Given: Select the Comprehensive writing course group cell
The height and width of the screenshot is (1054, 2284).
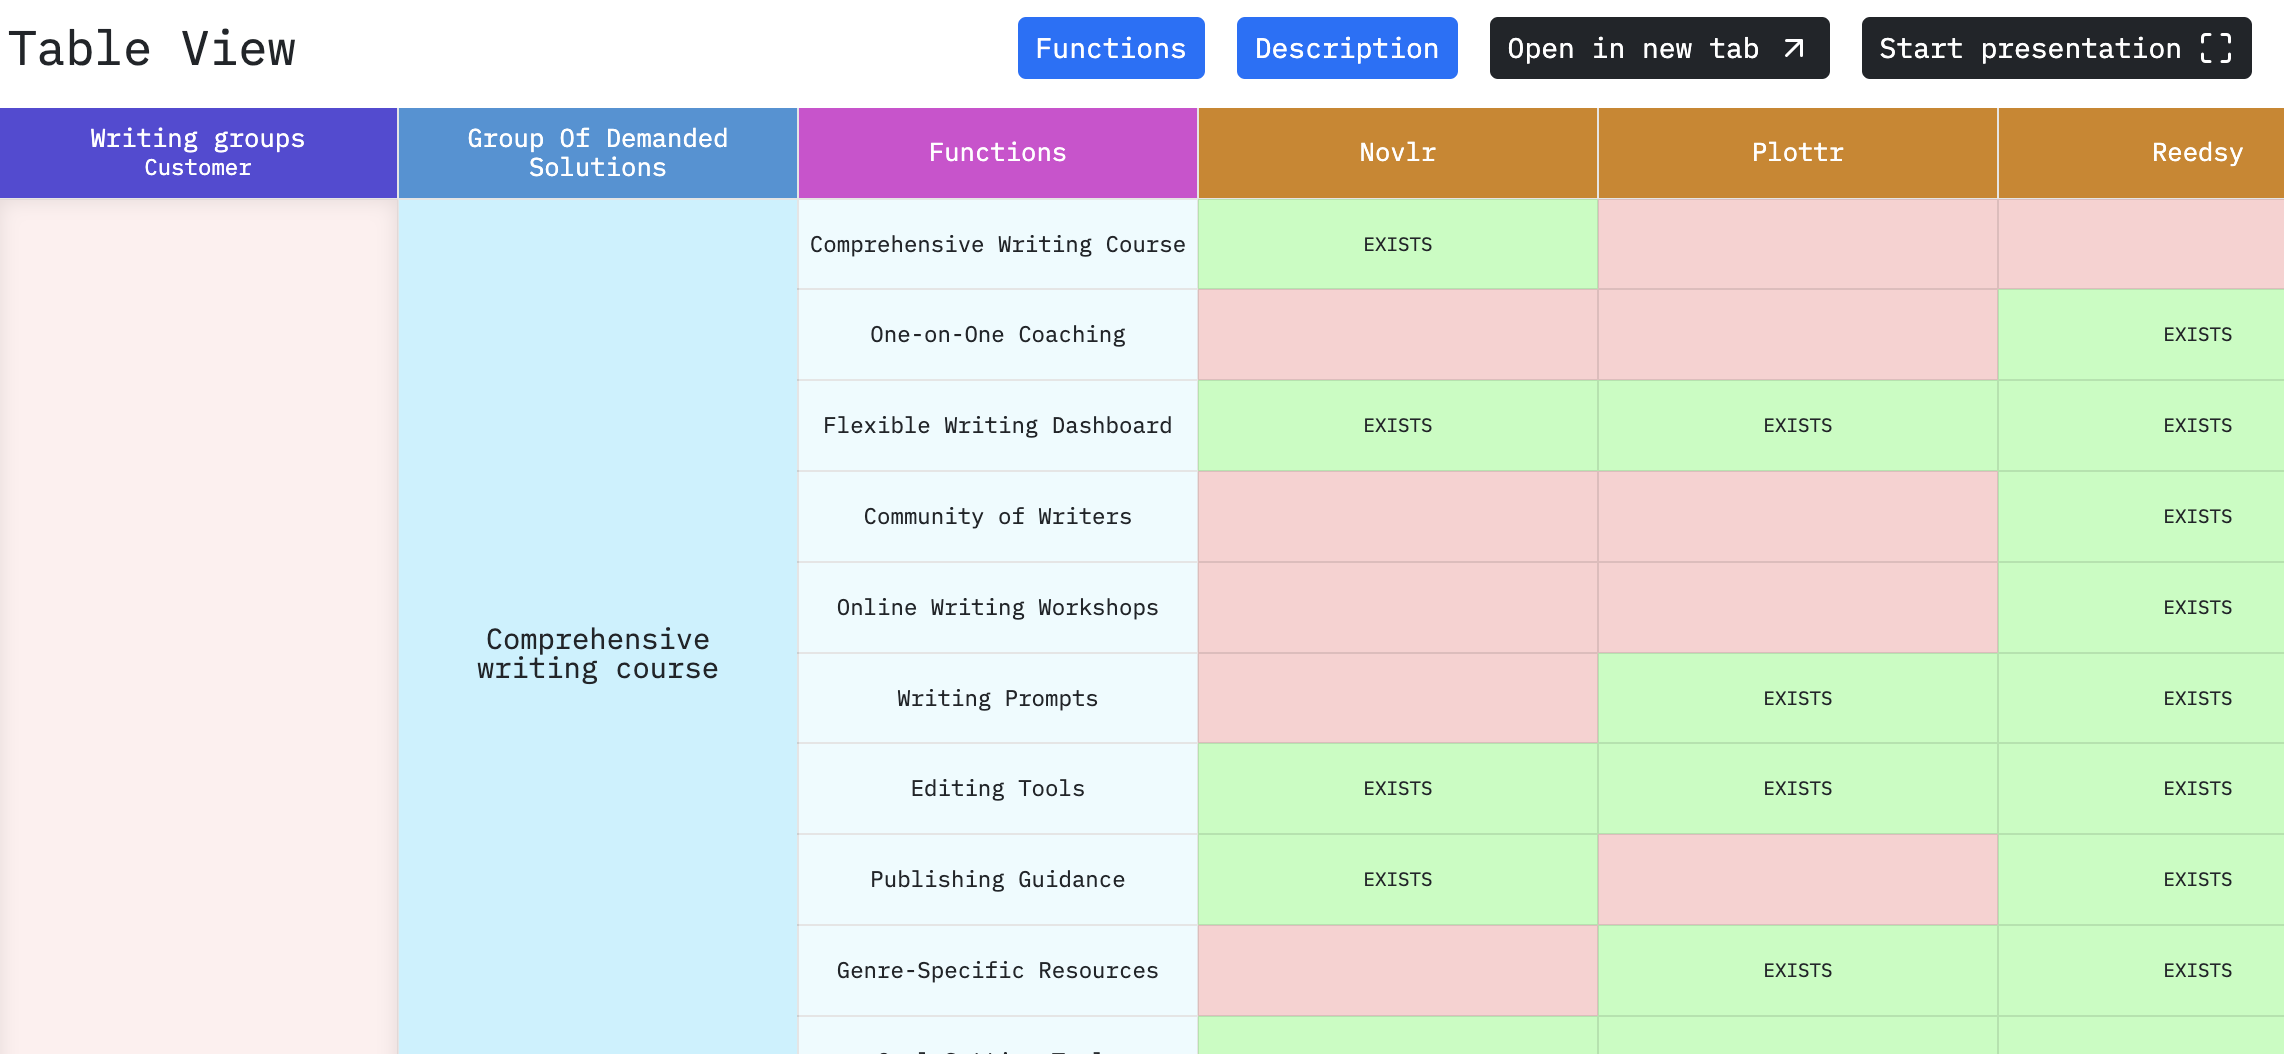Looking at the screenshot, I should [597, 653].
